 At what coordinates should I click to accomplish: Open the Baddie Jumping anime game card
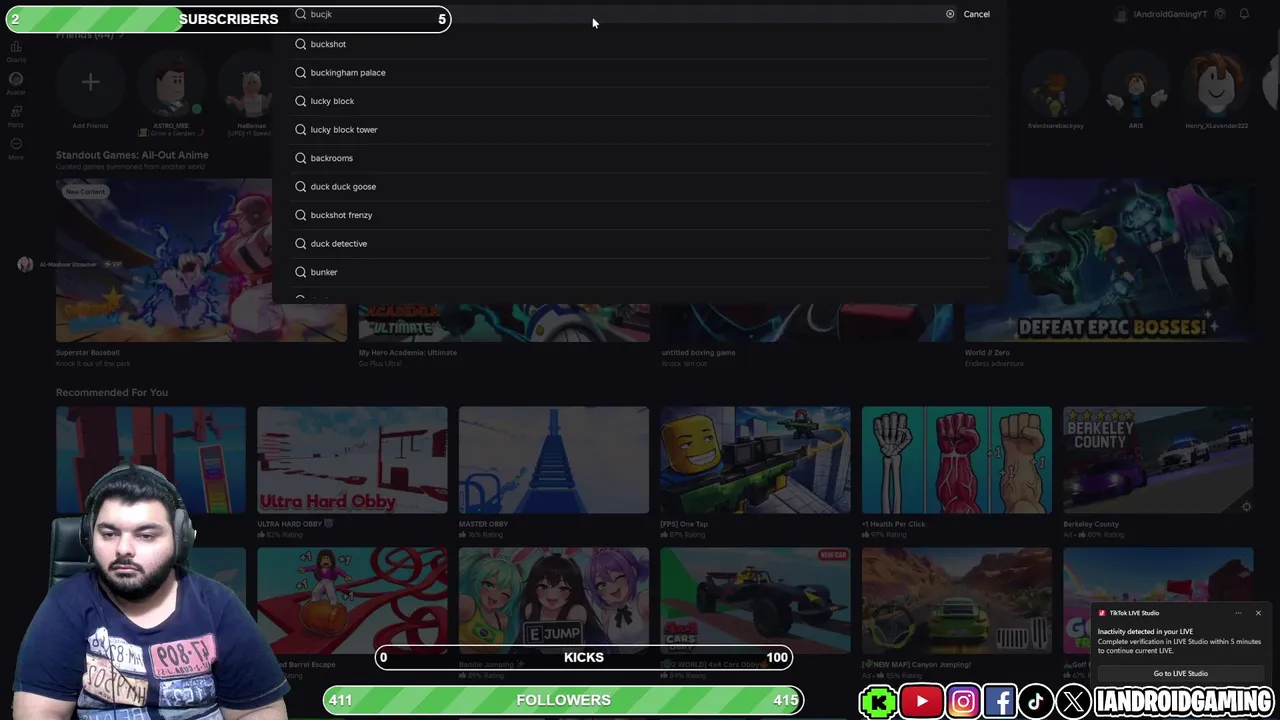[554, 600]
